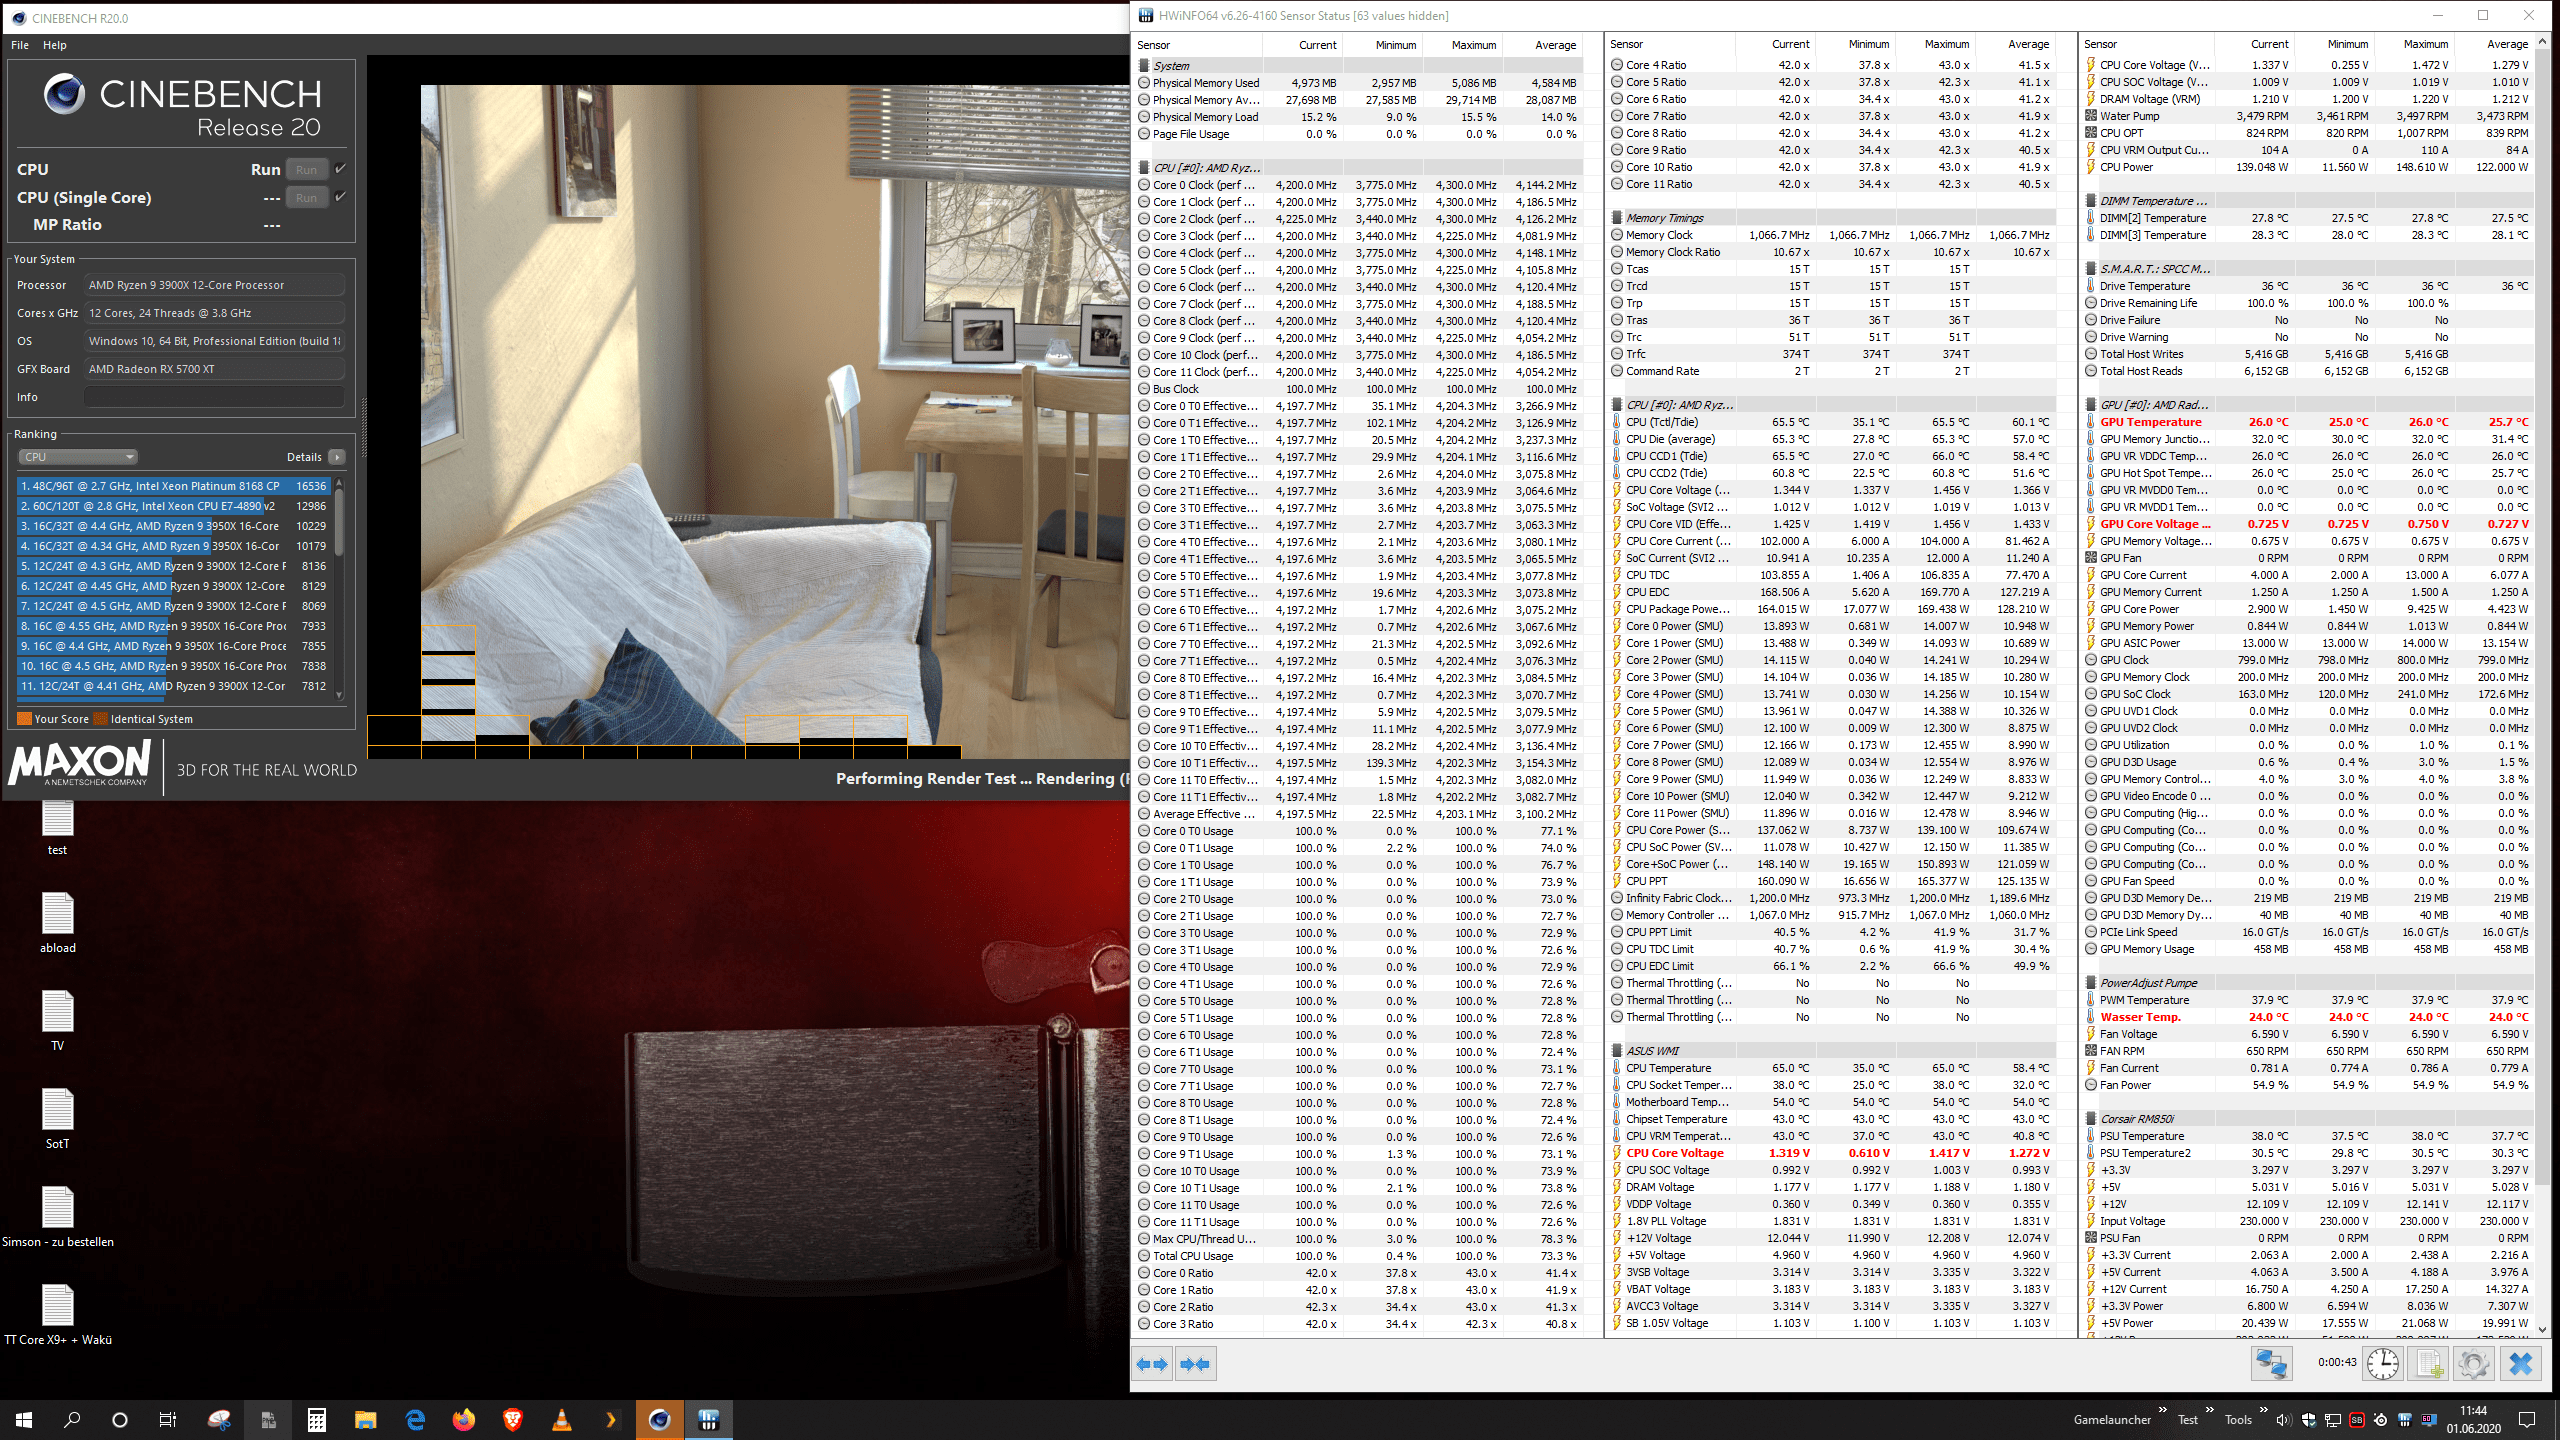
Task: Click the HWiNFO remote network monitors icon
Action: coord(2271,1364)
